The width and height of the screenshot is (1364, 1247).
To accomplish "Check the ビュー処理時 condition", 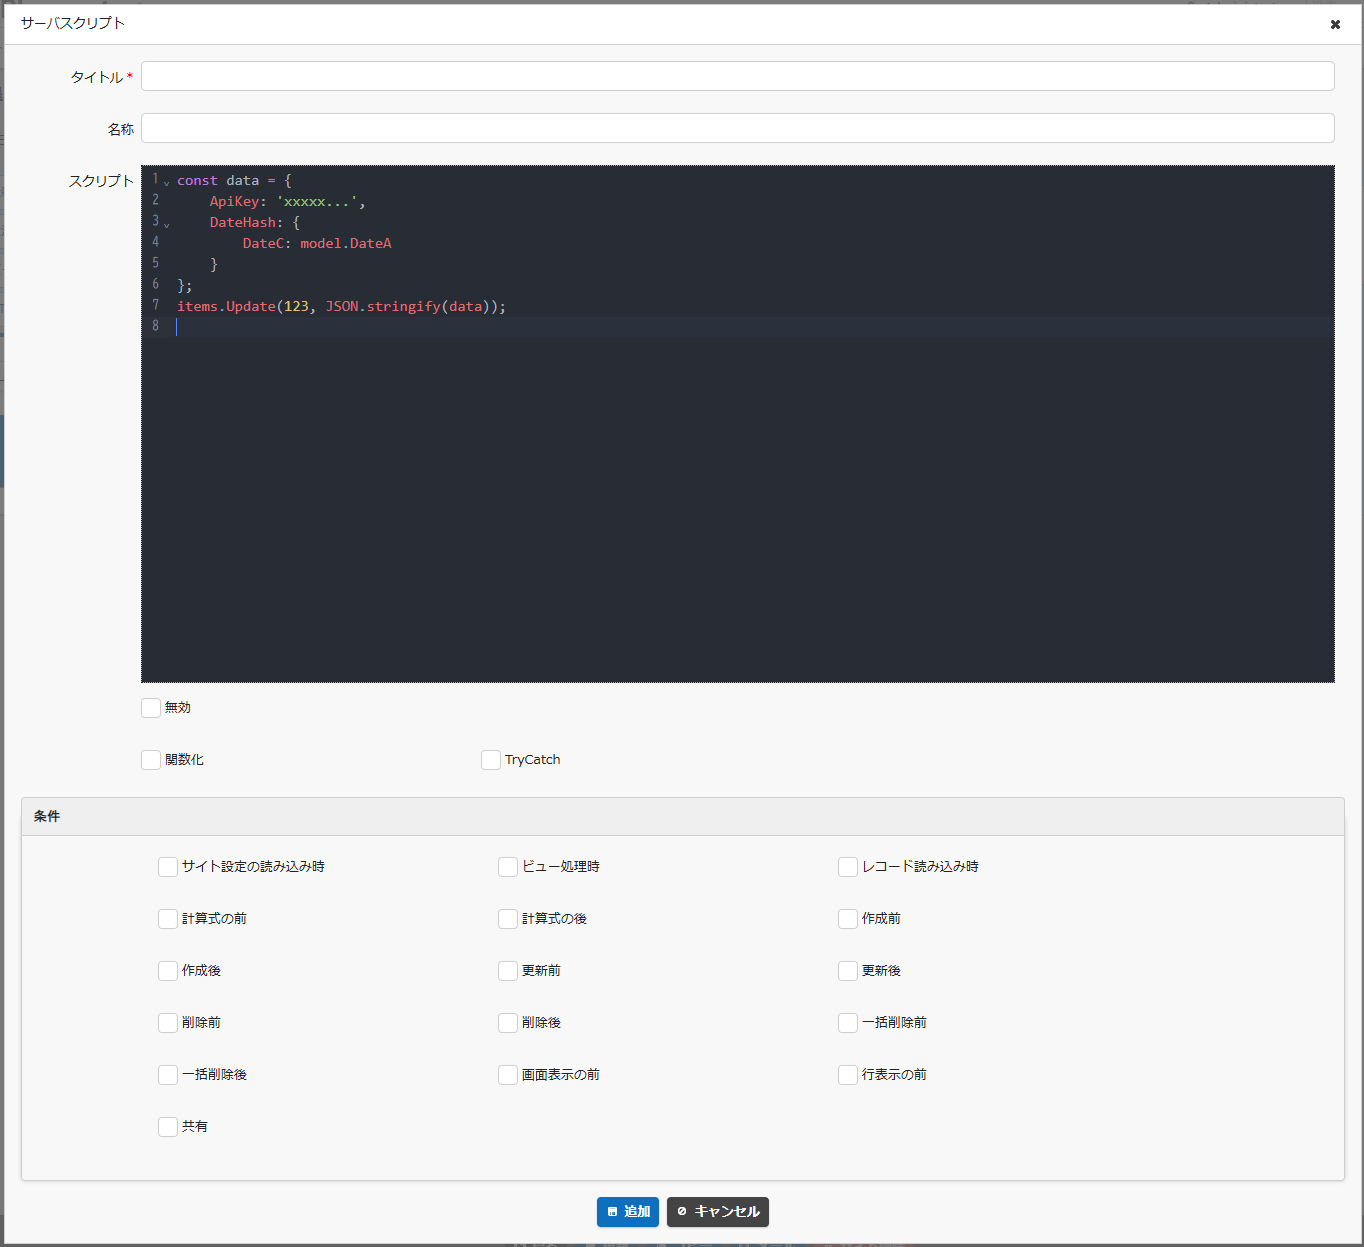I will click(x=507, y=867).
